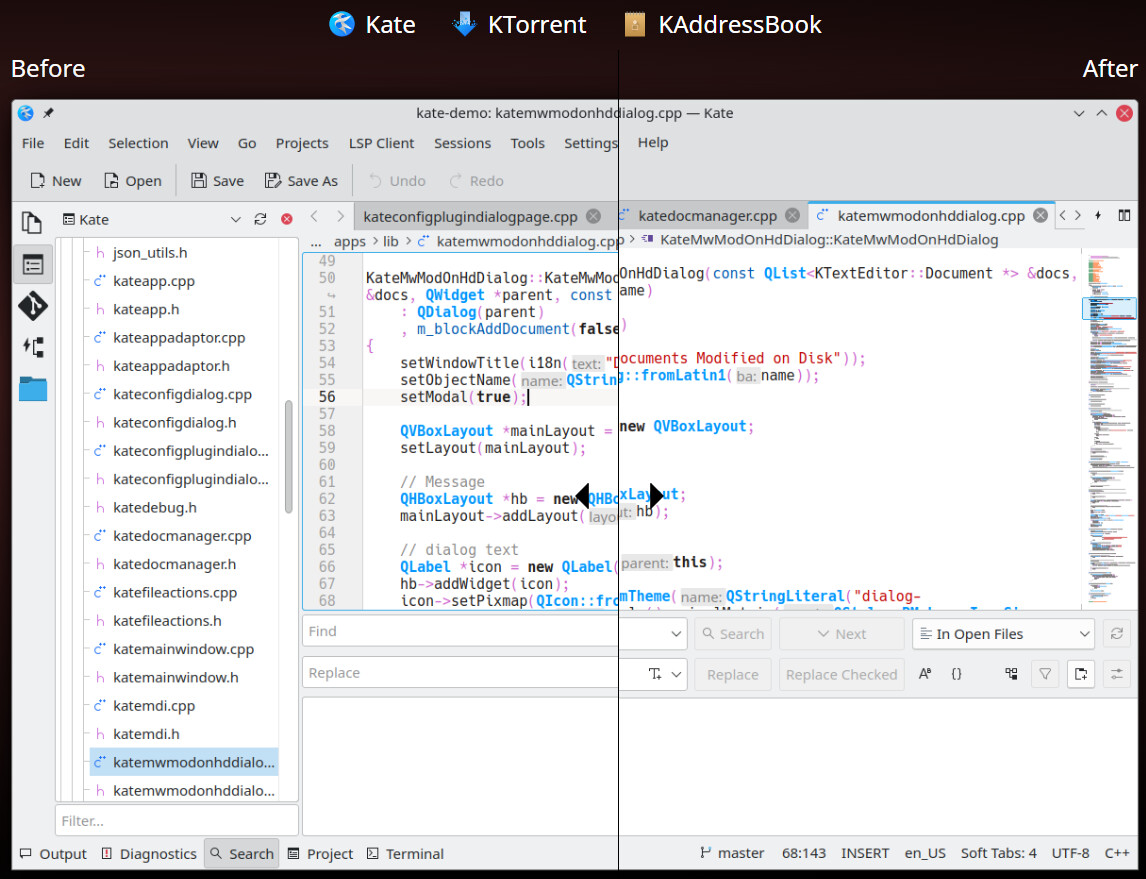1146x879 pixels.
Task: Open the LSP Client menu
Action: [381, 143]
